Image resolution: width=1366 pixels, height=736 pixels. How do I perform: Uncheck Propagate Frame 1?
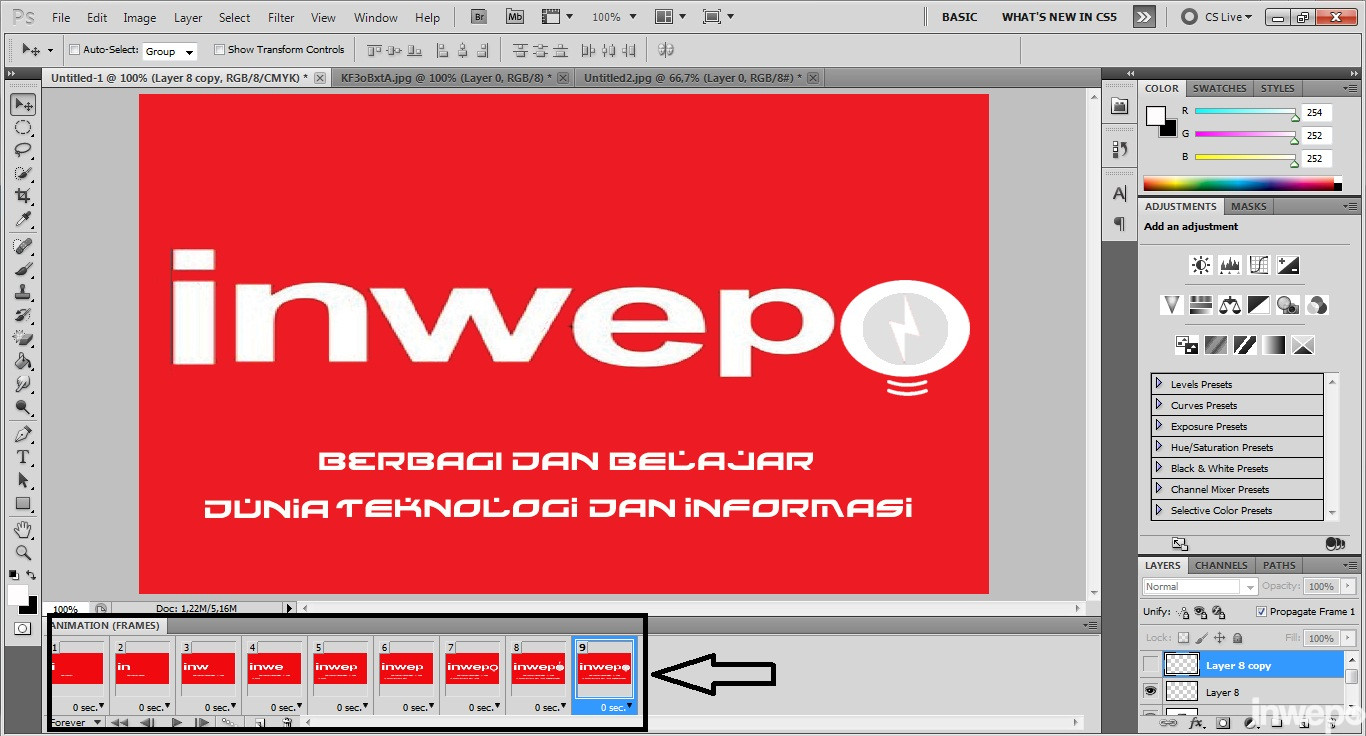click(x=1262, y=611)
